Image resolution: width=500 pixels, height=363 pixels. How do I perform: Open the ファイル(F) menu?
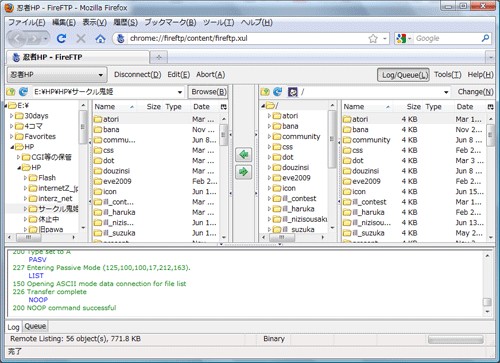27,22
